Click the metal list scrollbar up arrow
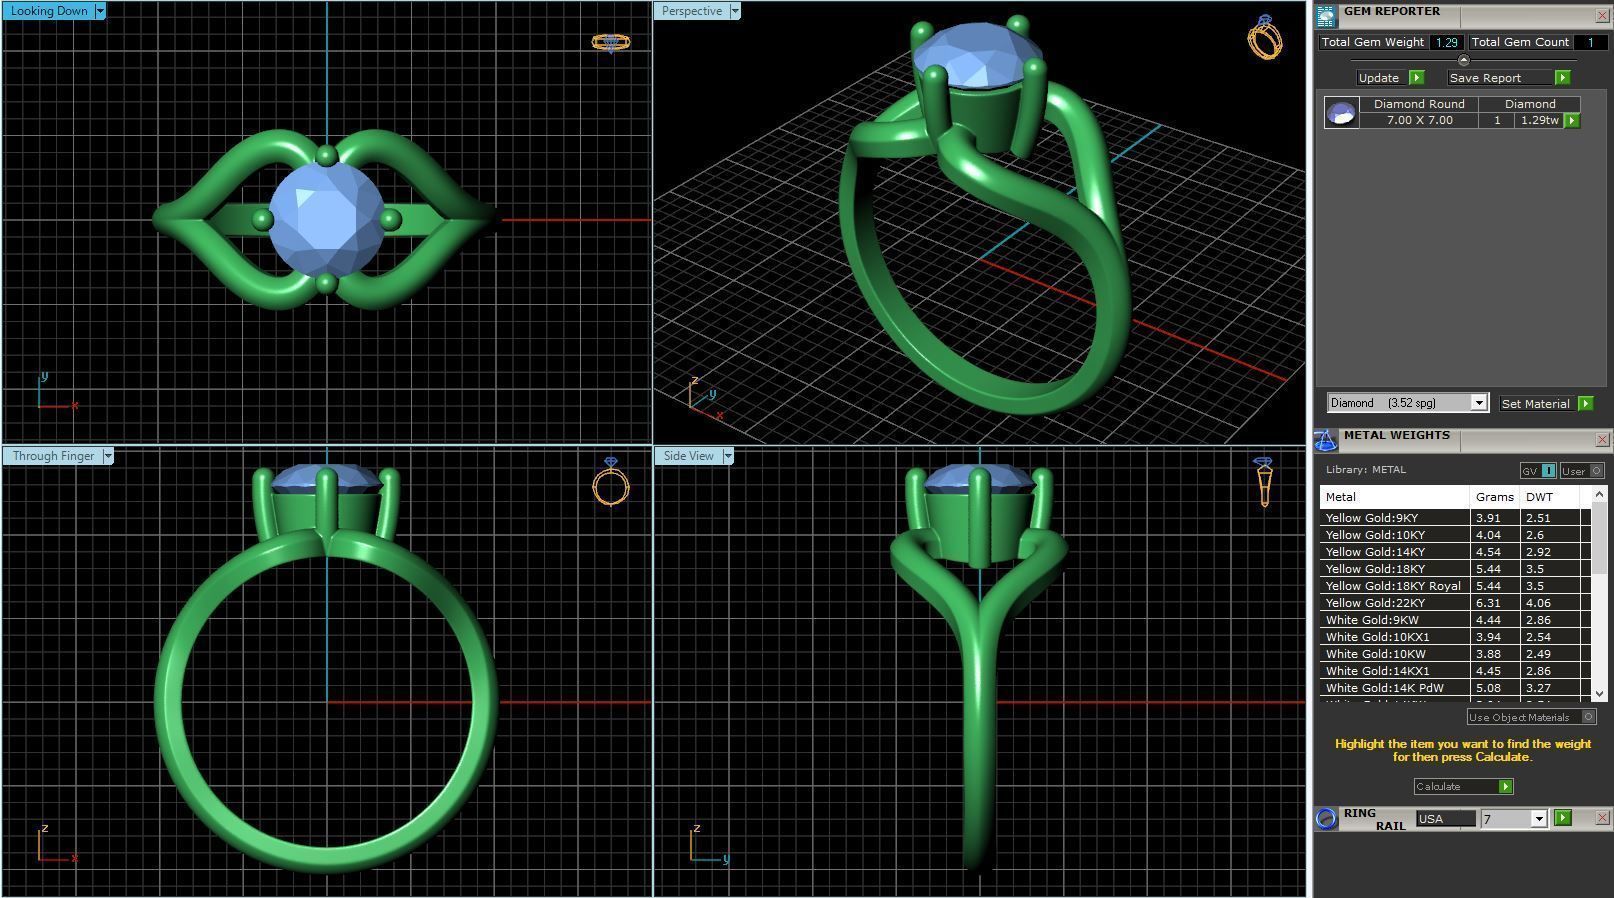1614x898 pixels. [x=1599, y=494]
